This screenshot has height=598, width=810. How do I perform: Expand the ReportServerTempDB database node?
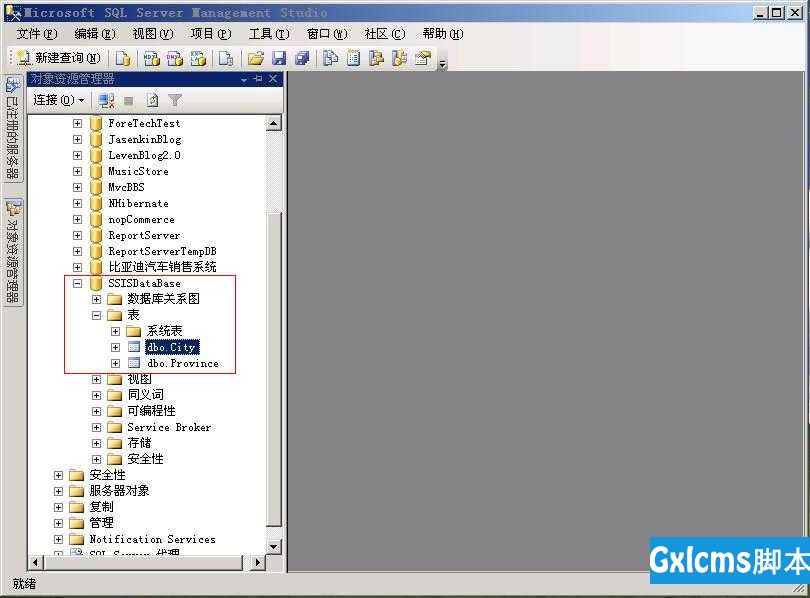point(77,251)
